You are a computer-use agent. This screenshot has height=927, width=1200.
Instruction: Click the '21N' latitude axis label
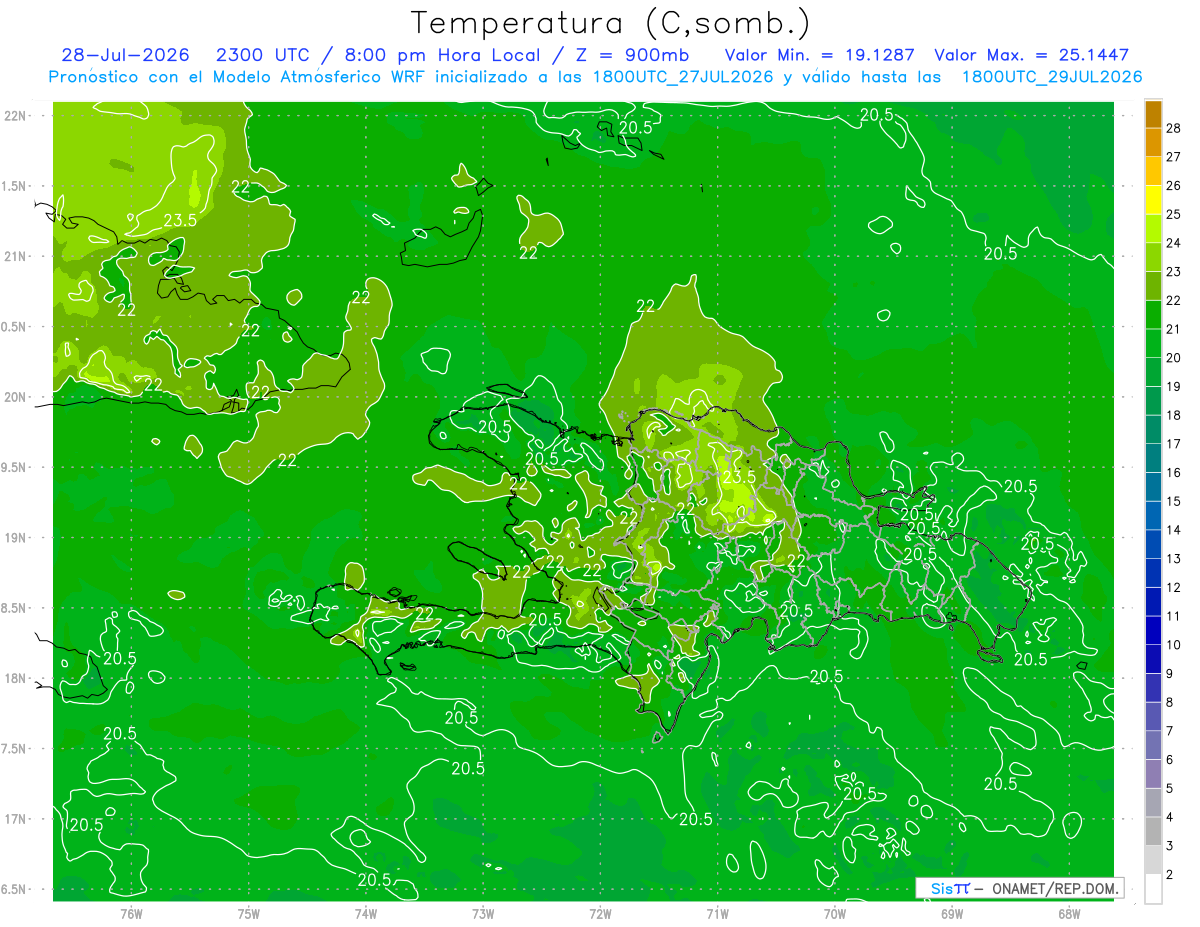17,256
